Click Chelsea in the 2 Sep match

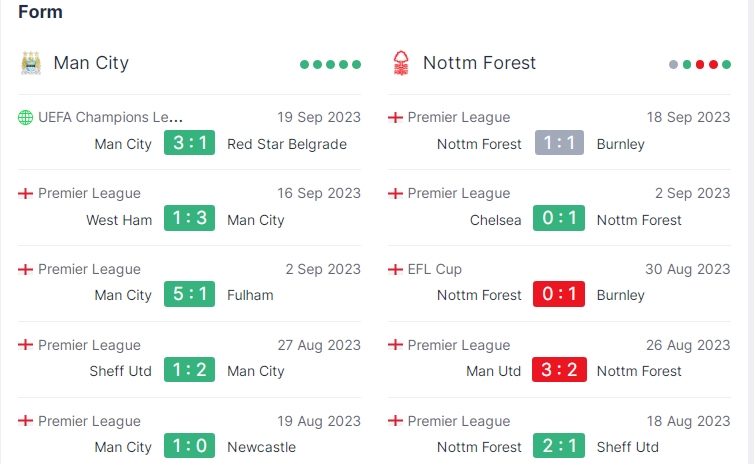pos(495,220)
